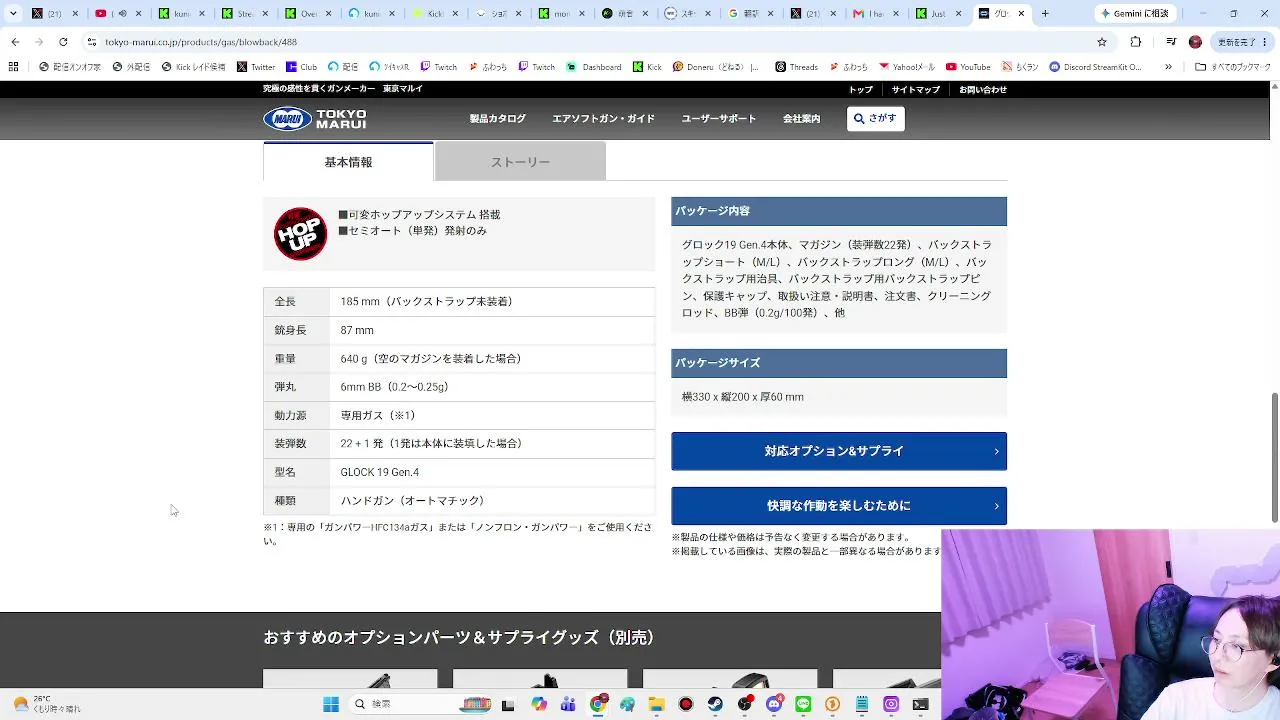The height and width of the screenshot is (720, 1280).
Task: Click the HOP UP badge icon
Action: [300, 234]
